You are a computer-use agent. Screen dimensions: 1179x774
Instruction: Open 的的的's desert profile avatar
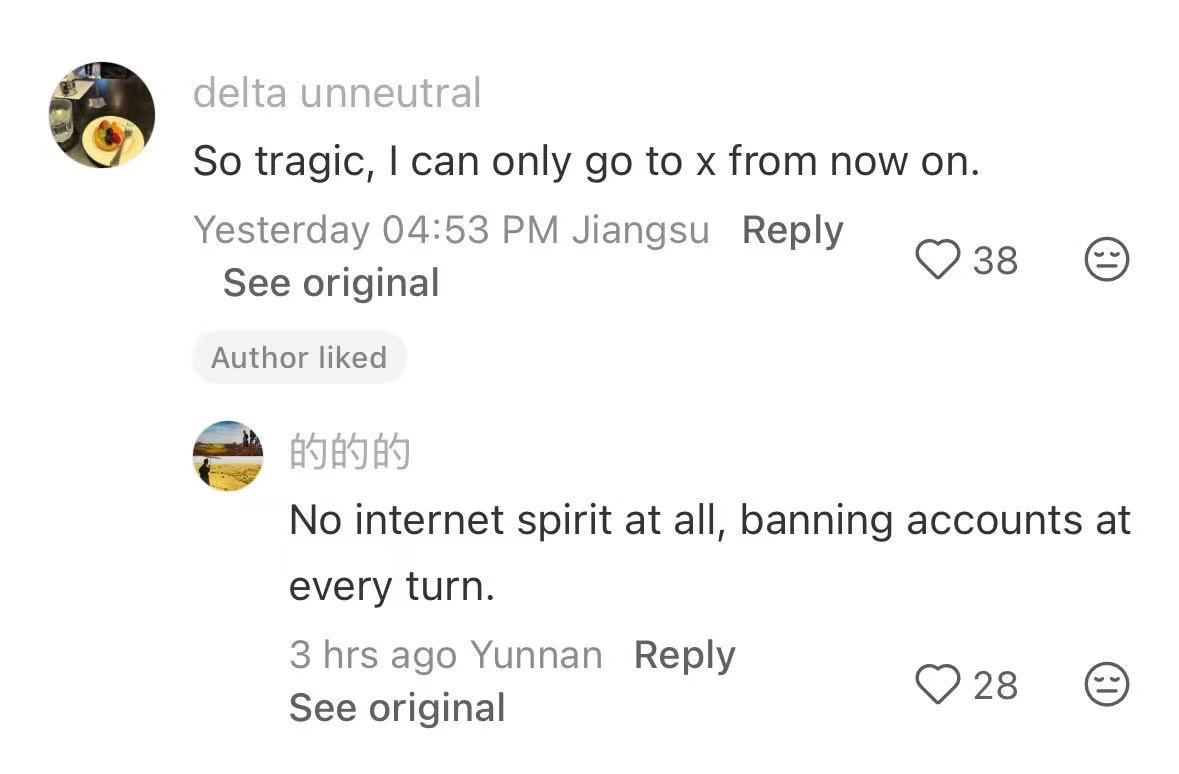coord(227,455)
